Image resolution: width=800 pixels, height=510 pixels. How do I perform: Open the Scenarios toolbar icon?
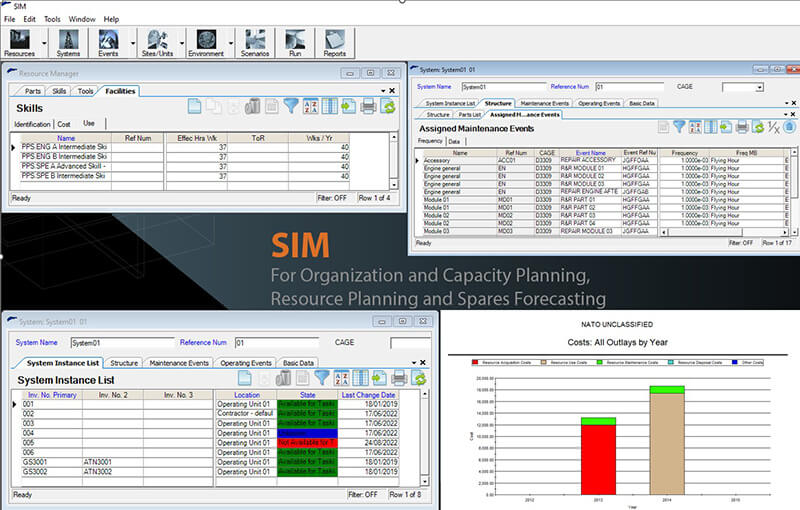tap(255, 43)
